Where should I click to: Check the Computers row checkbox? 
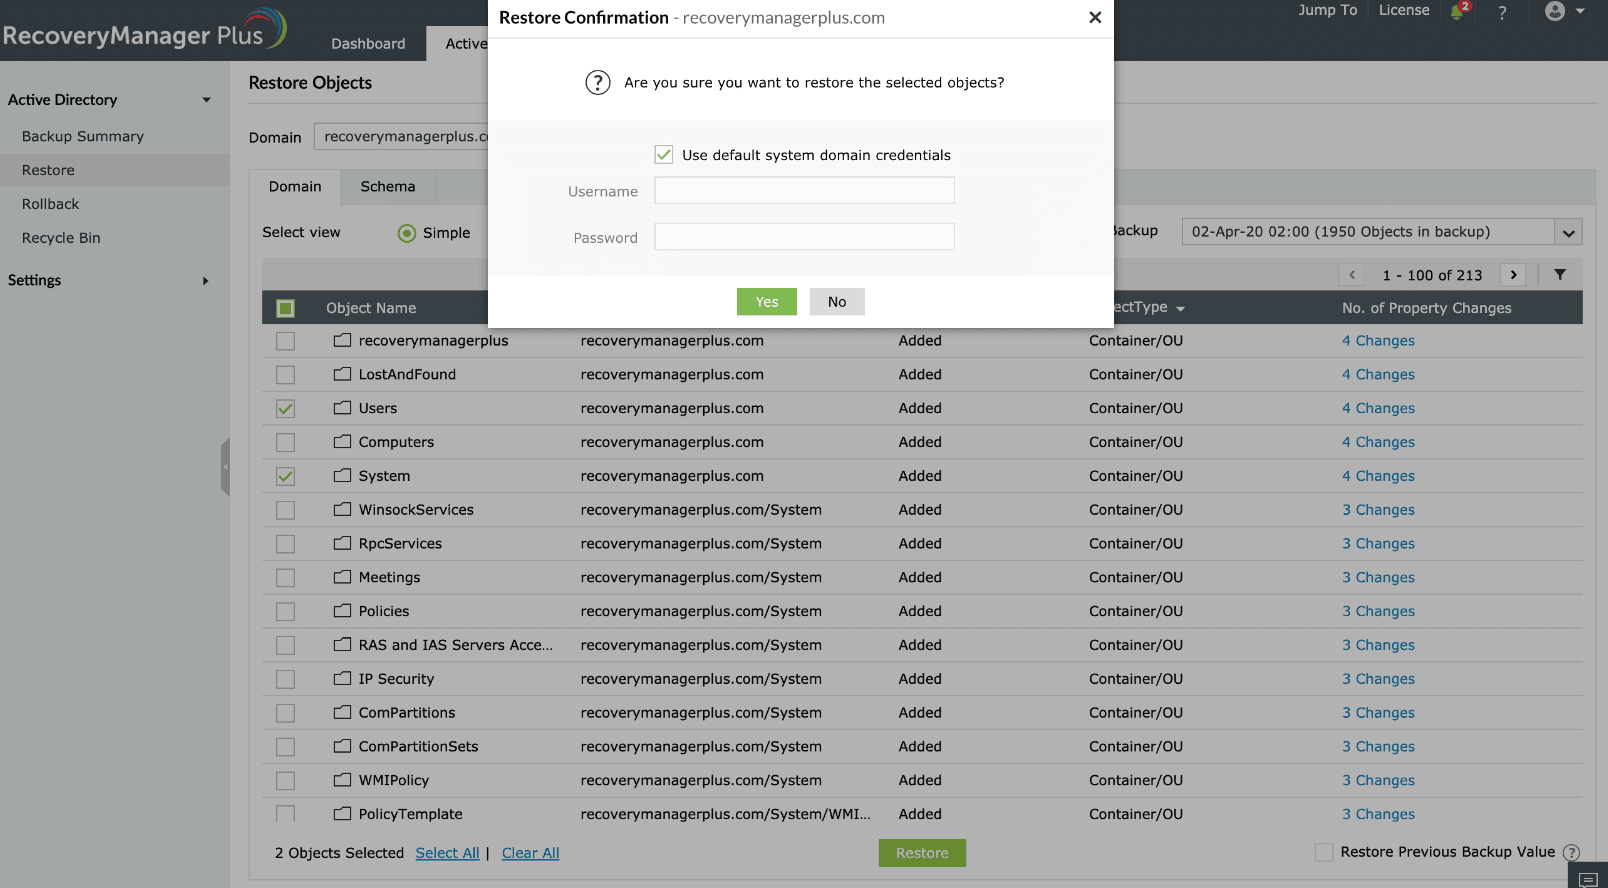[x=285, y=442]
